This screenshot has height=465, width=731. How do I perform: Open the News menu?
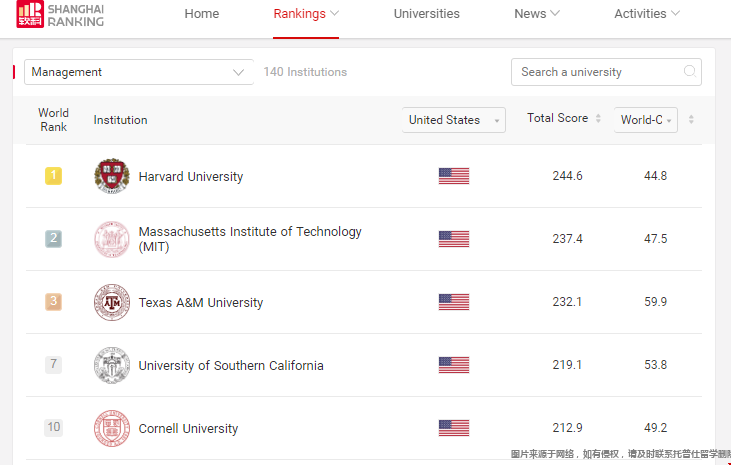pos(537,14)
